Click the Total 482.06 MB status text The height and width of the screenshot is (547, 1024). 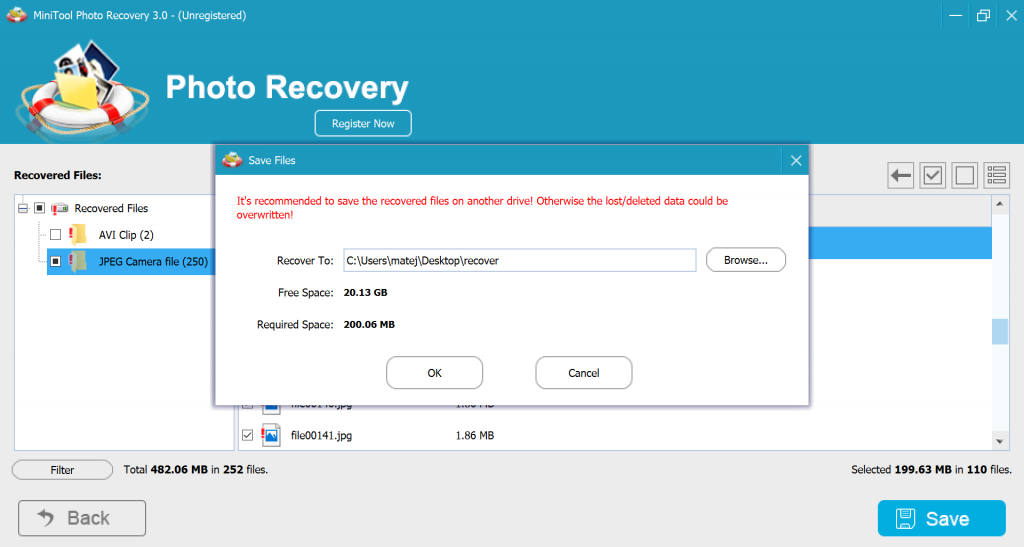[x=196, y=469]
